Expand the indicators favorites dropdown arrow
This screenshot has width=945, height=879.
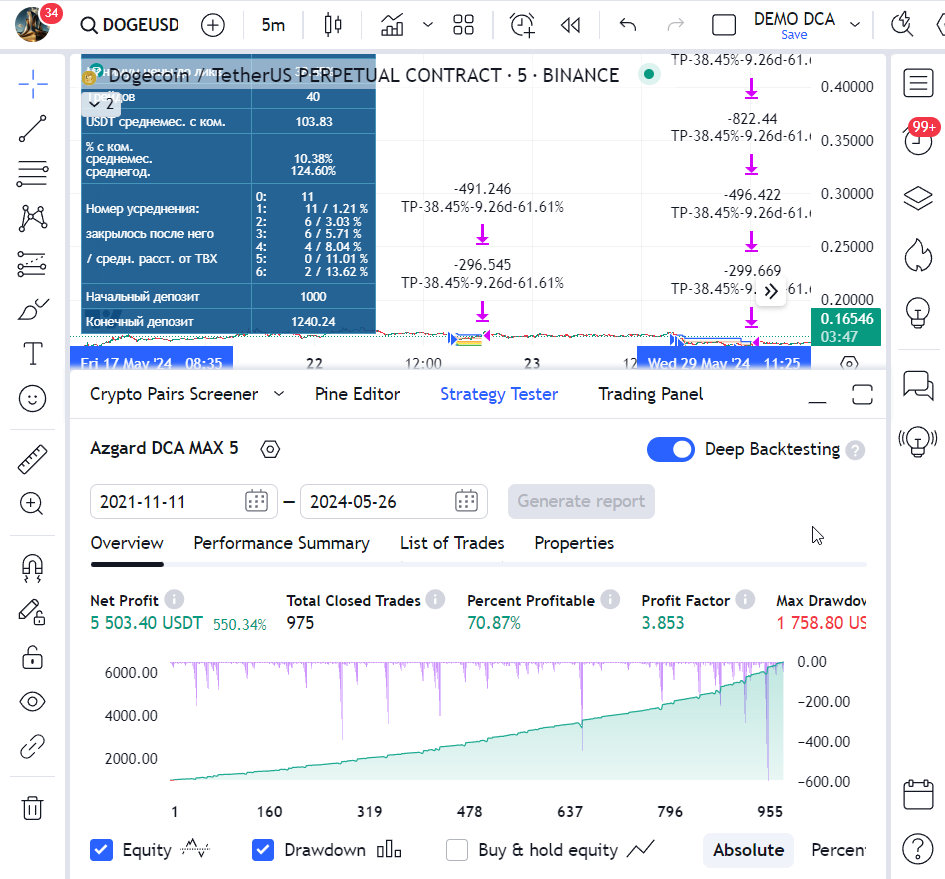[428, 25]
